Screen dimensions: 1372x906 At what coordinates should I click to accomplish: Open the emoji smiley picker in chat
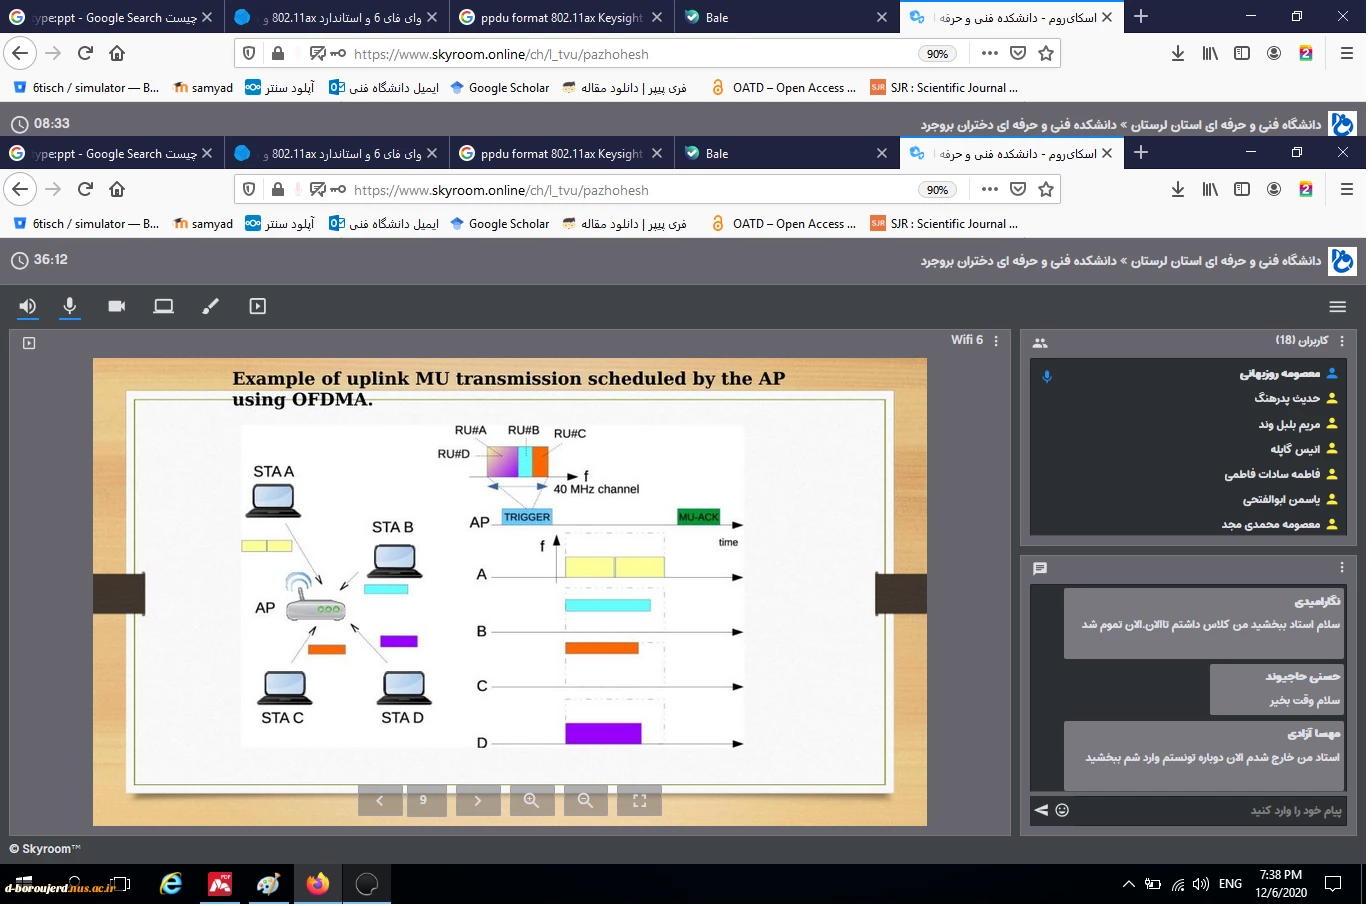click(x=1062, y=811)
